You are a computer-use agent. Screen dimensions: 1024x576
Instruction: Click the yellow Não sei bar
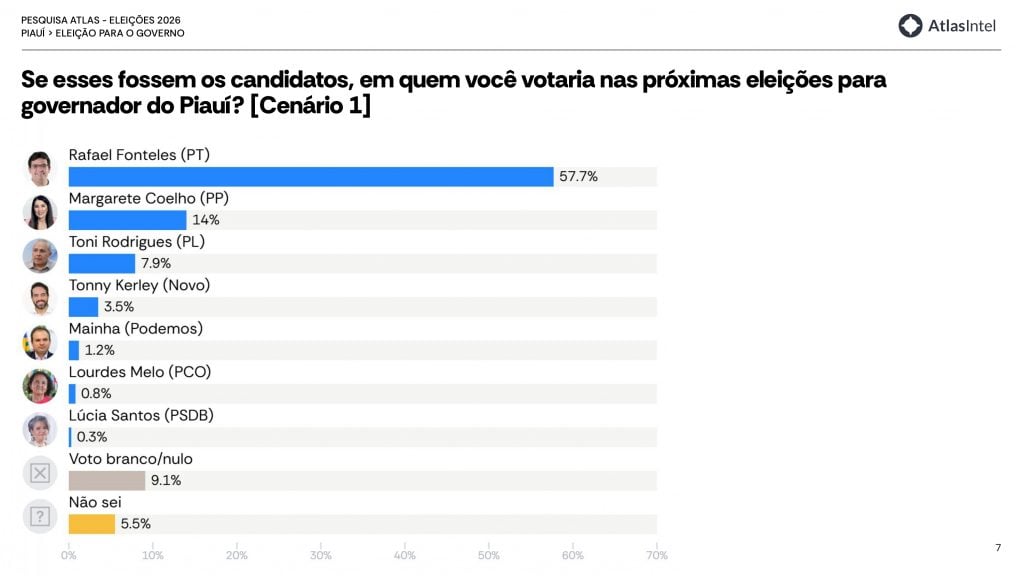pos(91,524)
